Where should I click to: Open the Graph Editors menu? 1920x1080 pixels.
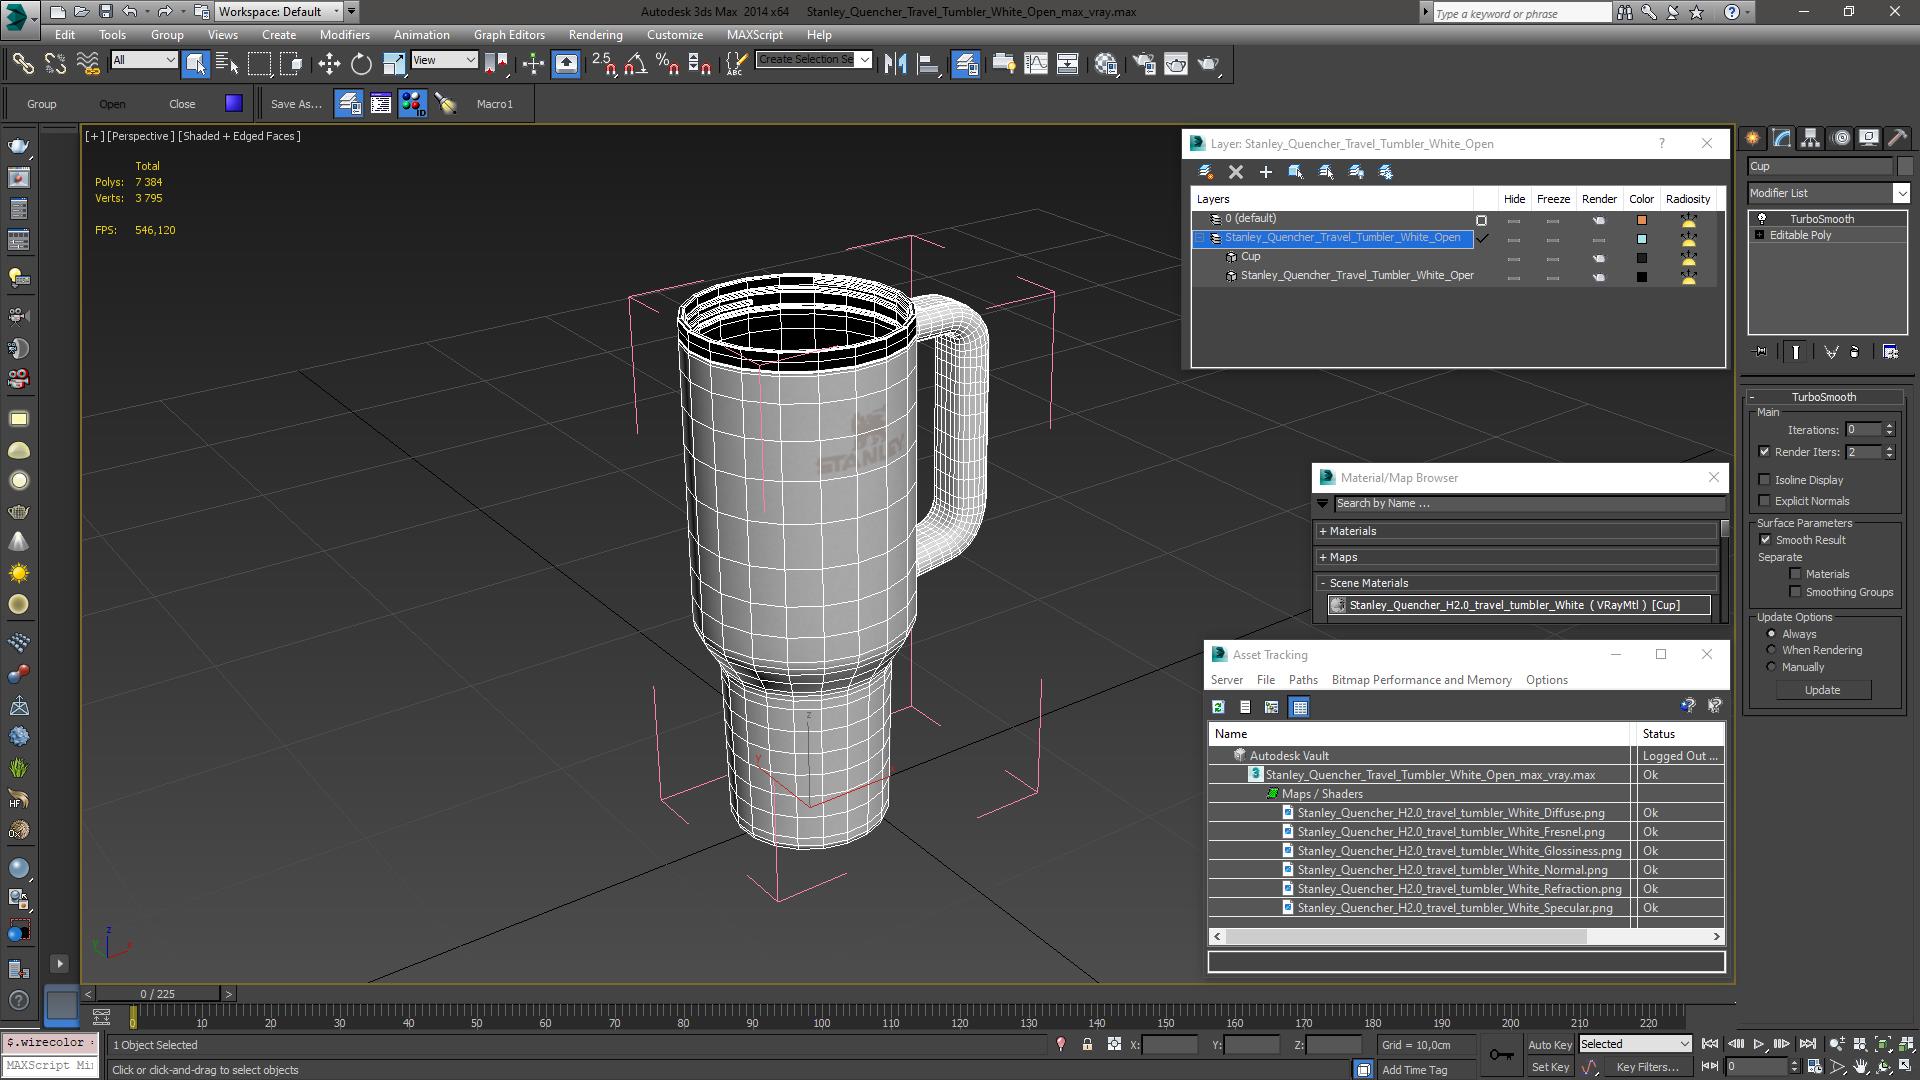click(x=509, y=35)
